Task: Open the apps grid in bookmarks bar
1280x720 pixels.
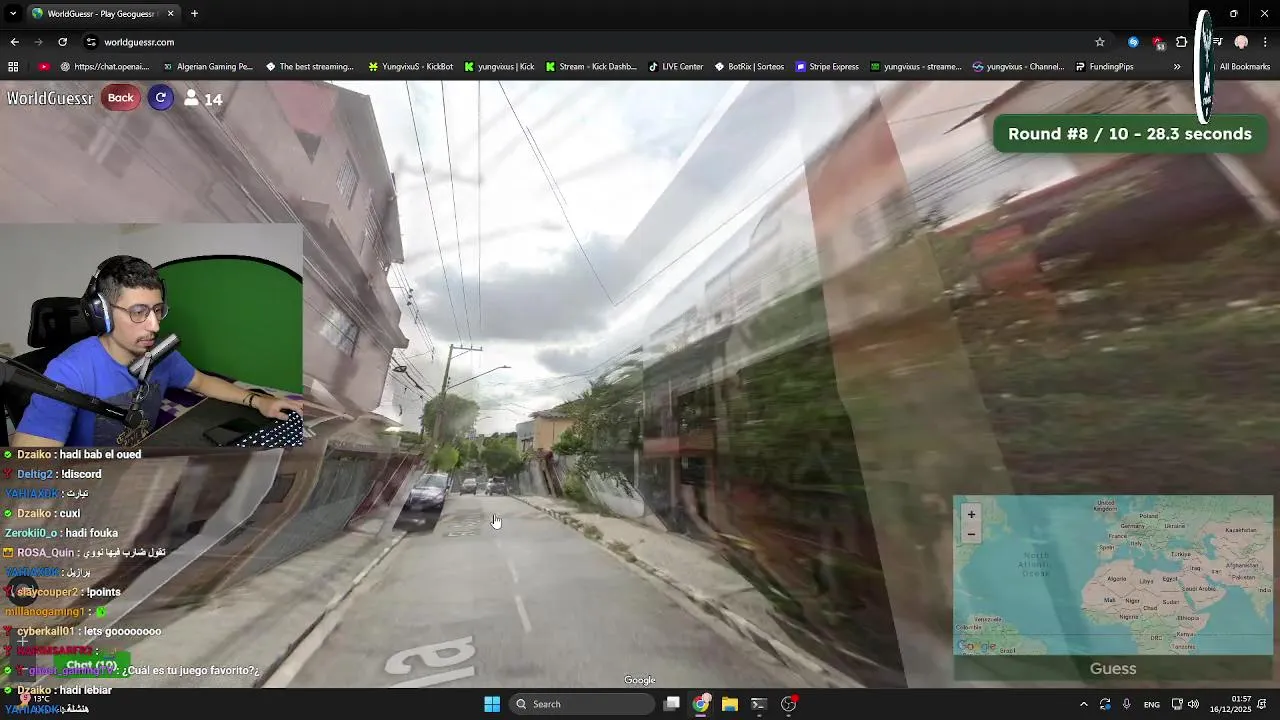Action: click(x=13, y=67)
